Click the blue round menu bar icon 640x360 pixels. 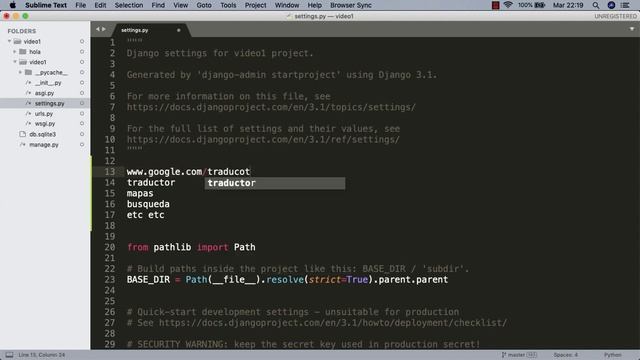tap(611, 5)
